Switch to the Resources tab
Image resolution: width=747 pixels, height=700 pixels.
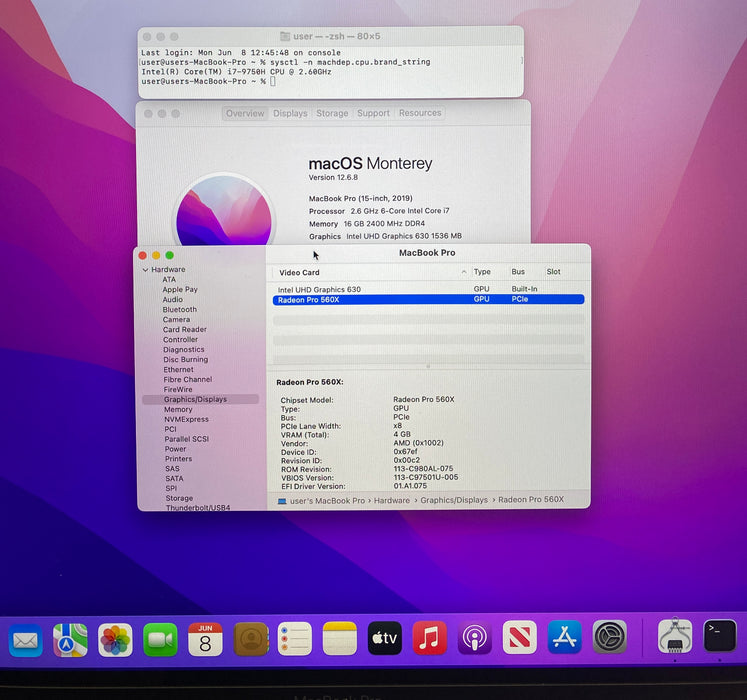420,113
